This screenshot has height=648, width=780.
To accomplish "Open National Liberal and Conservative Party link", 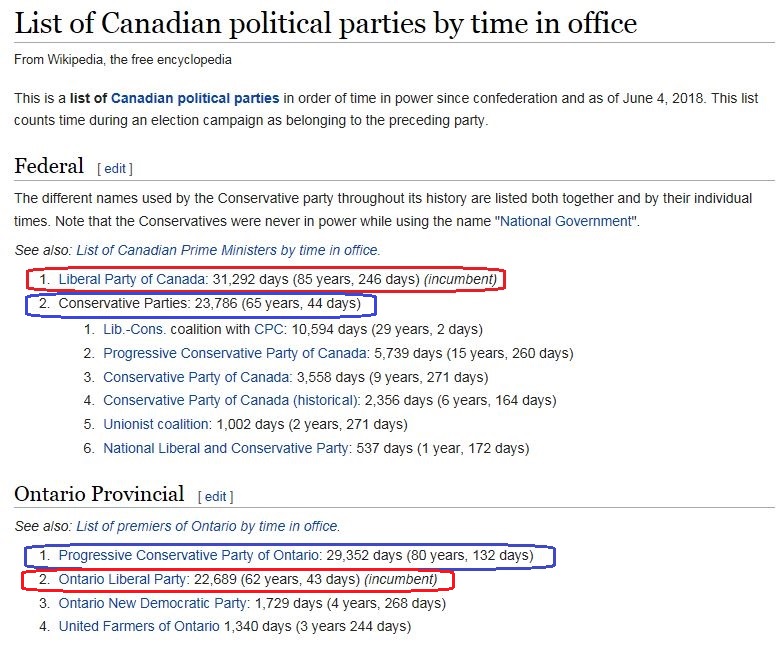I will pos(226,449).
